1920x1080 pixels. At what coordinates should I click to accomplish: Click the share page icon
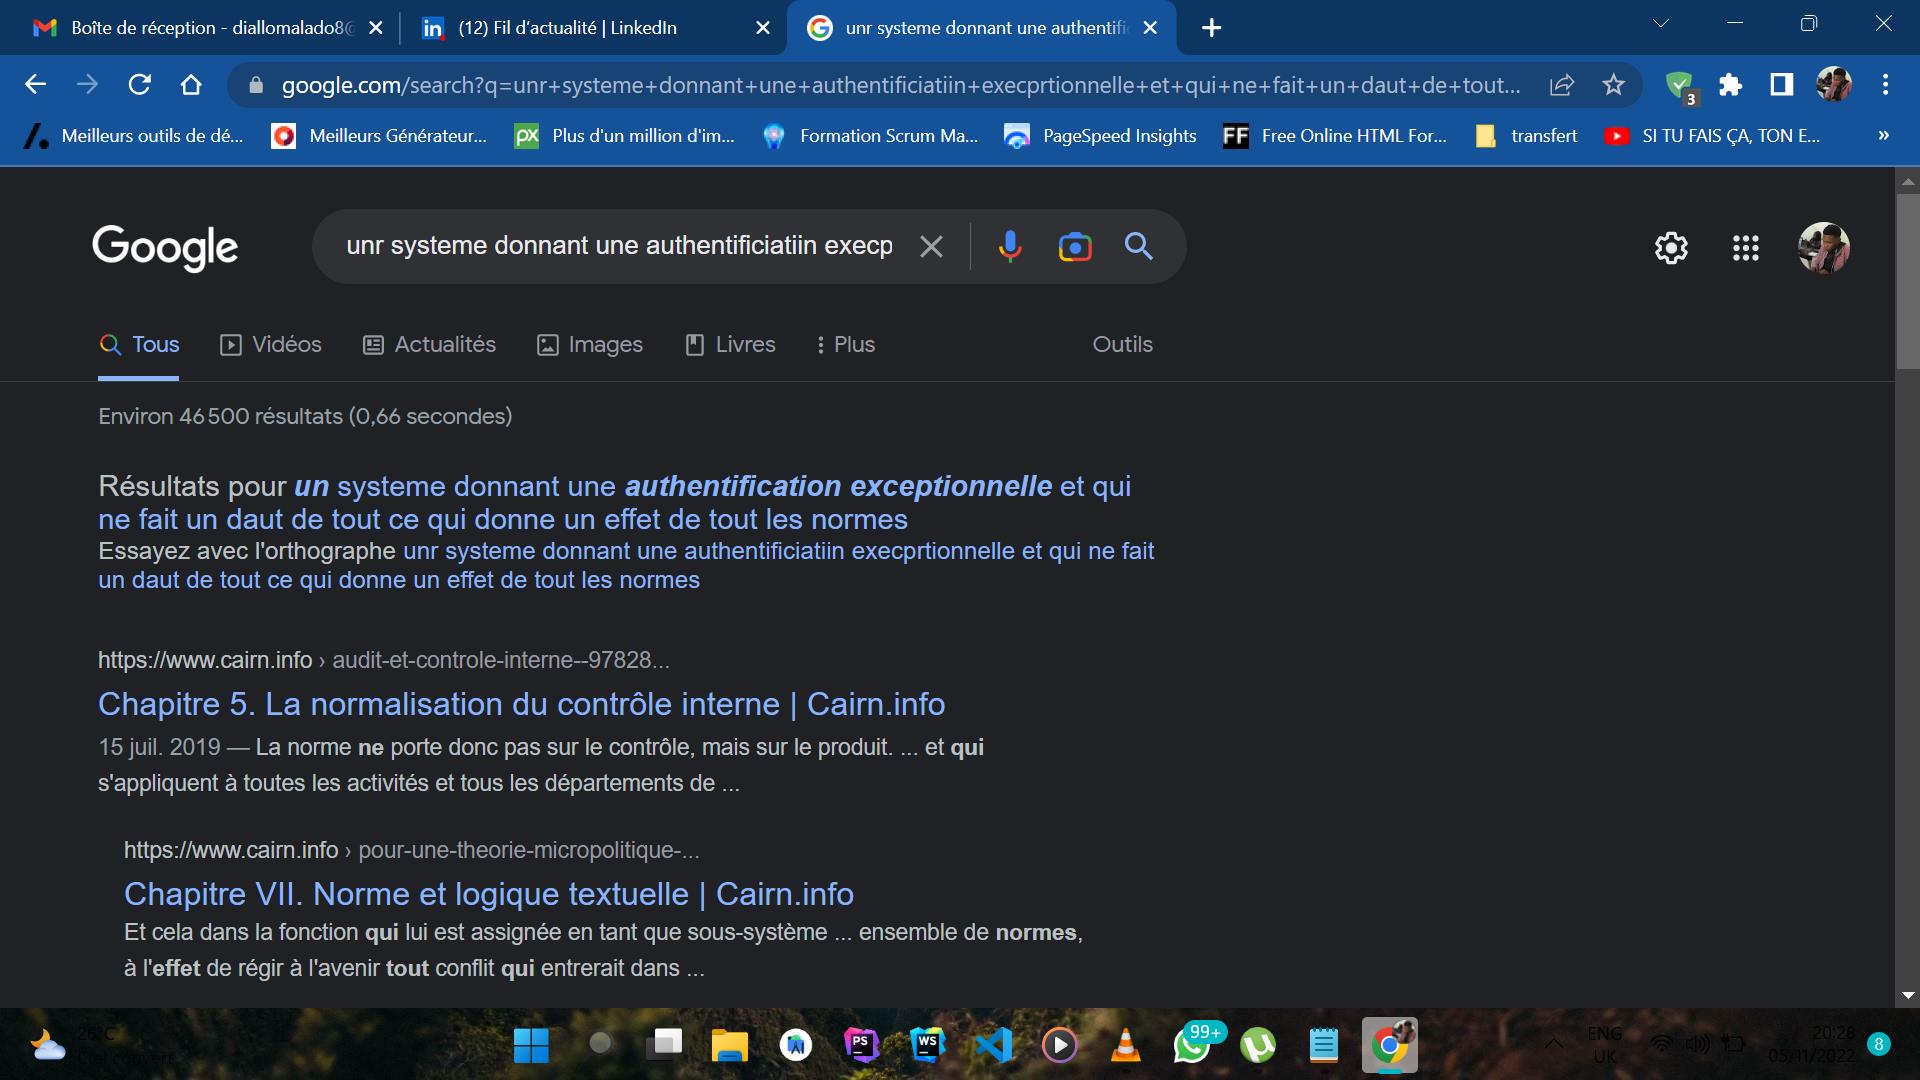pos(1562,85)
